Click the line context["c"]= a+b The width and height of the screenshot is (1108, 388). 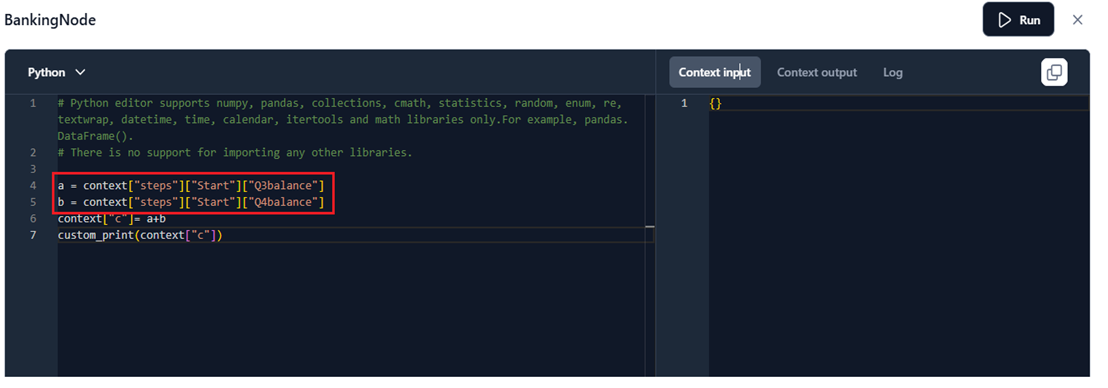[x=112, y=219]
